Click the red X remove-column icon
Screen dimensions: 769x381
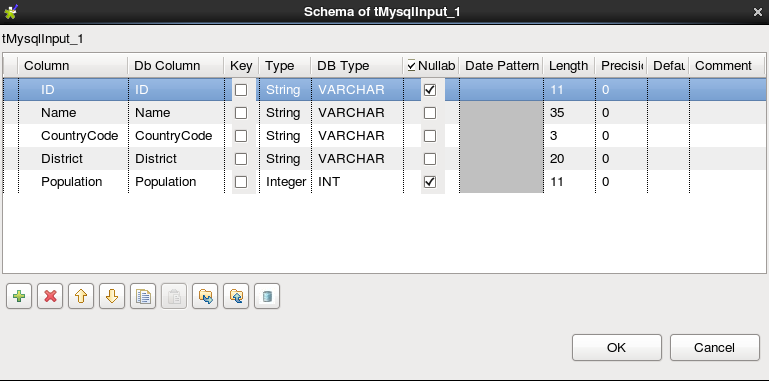pyautogui.click(x=50, y=296)
